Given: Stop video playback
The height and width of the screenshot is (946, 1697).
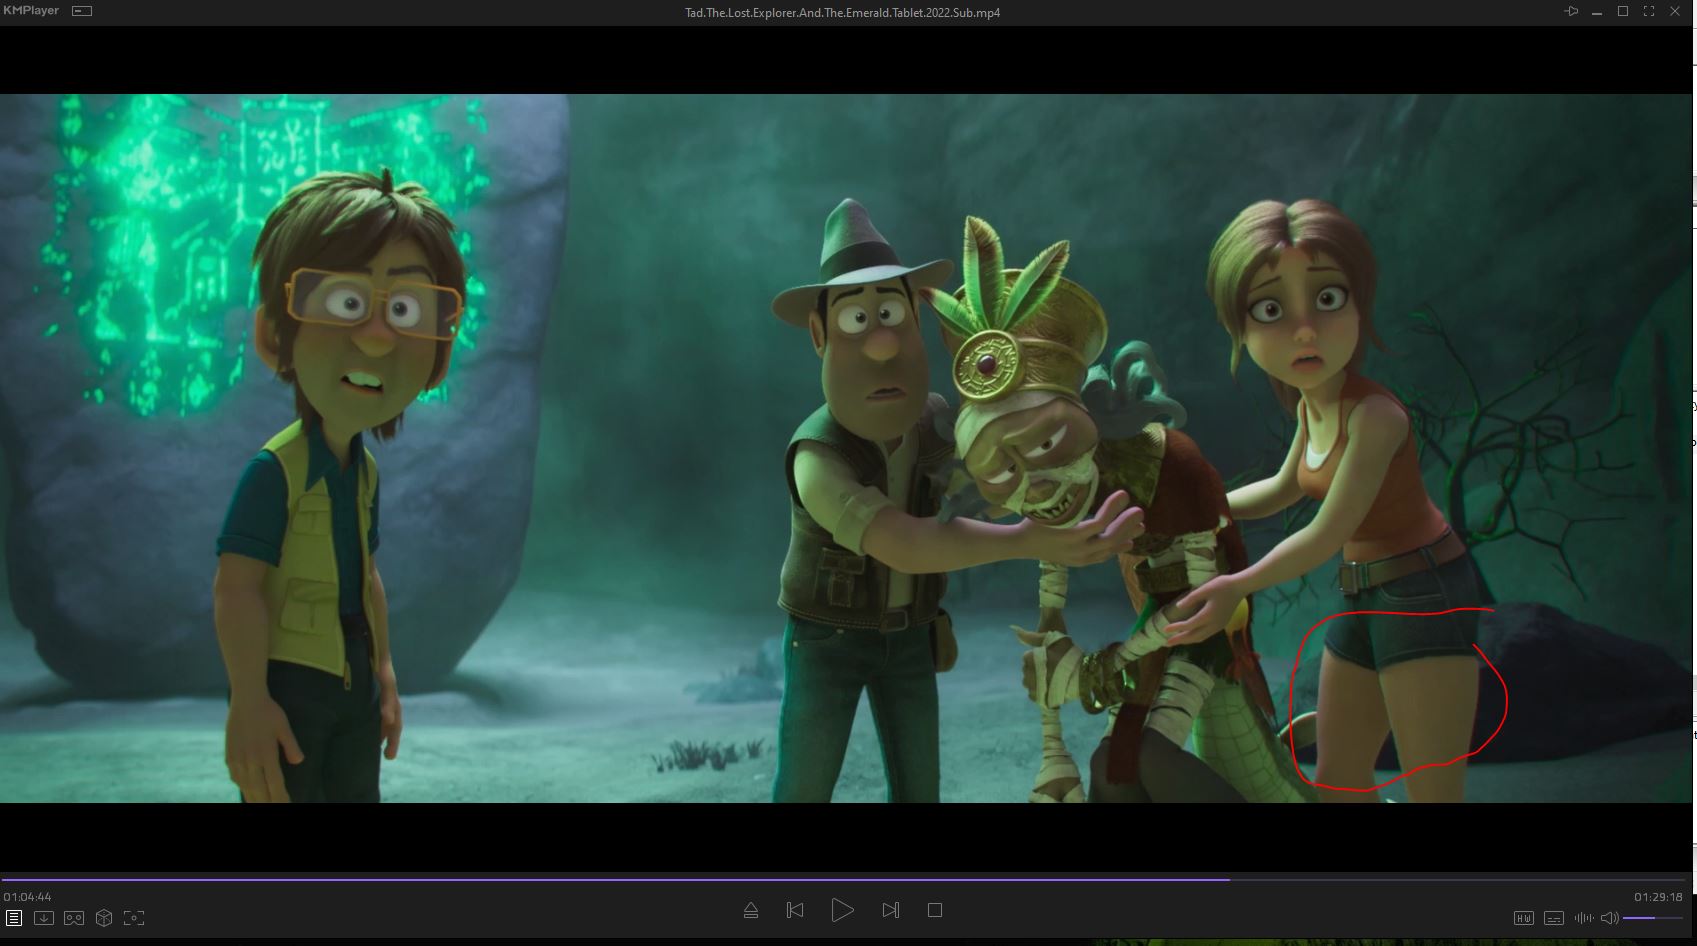Looking at the screenshot, I should (935, 910).
